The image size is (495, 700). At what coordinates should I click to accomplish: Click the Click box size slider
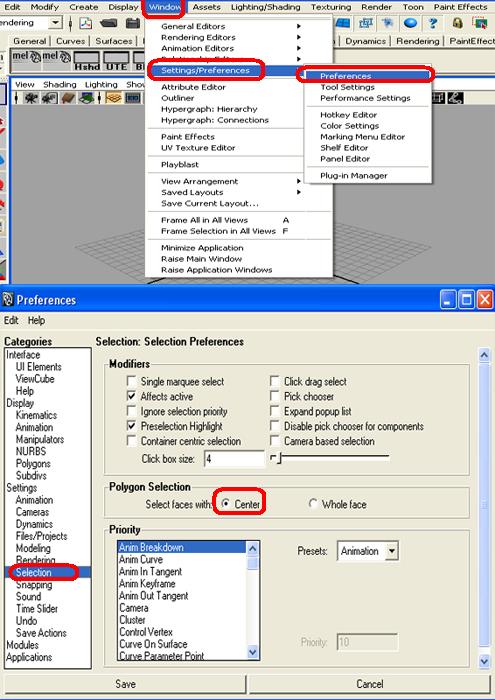pyautogui.click(x=330, y=458)
